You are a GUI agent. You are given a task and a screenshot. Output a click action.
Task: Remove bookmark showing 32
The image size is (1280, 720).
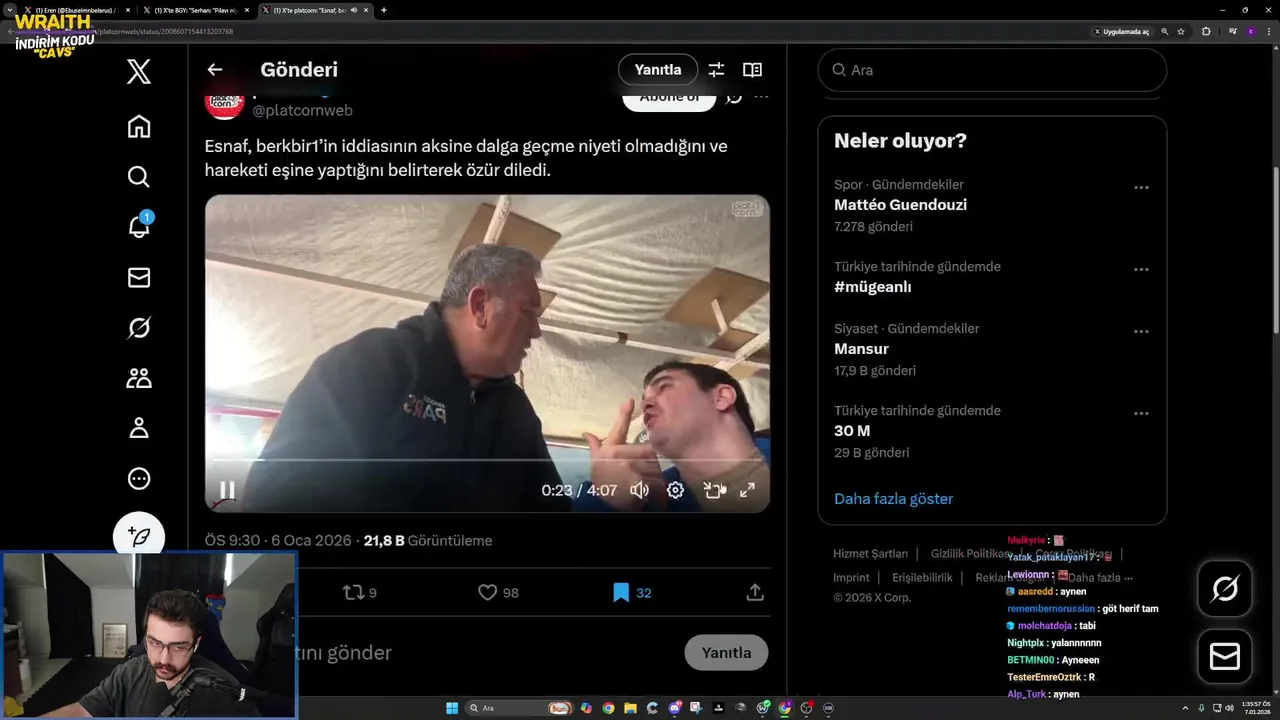click(632, 593)
